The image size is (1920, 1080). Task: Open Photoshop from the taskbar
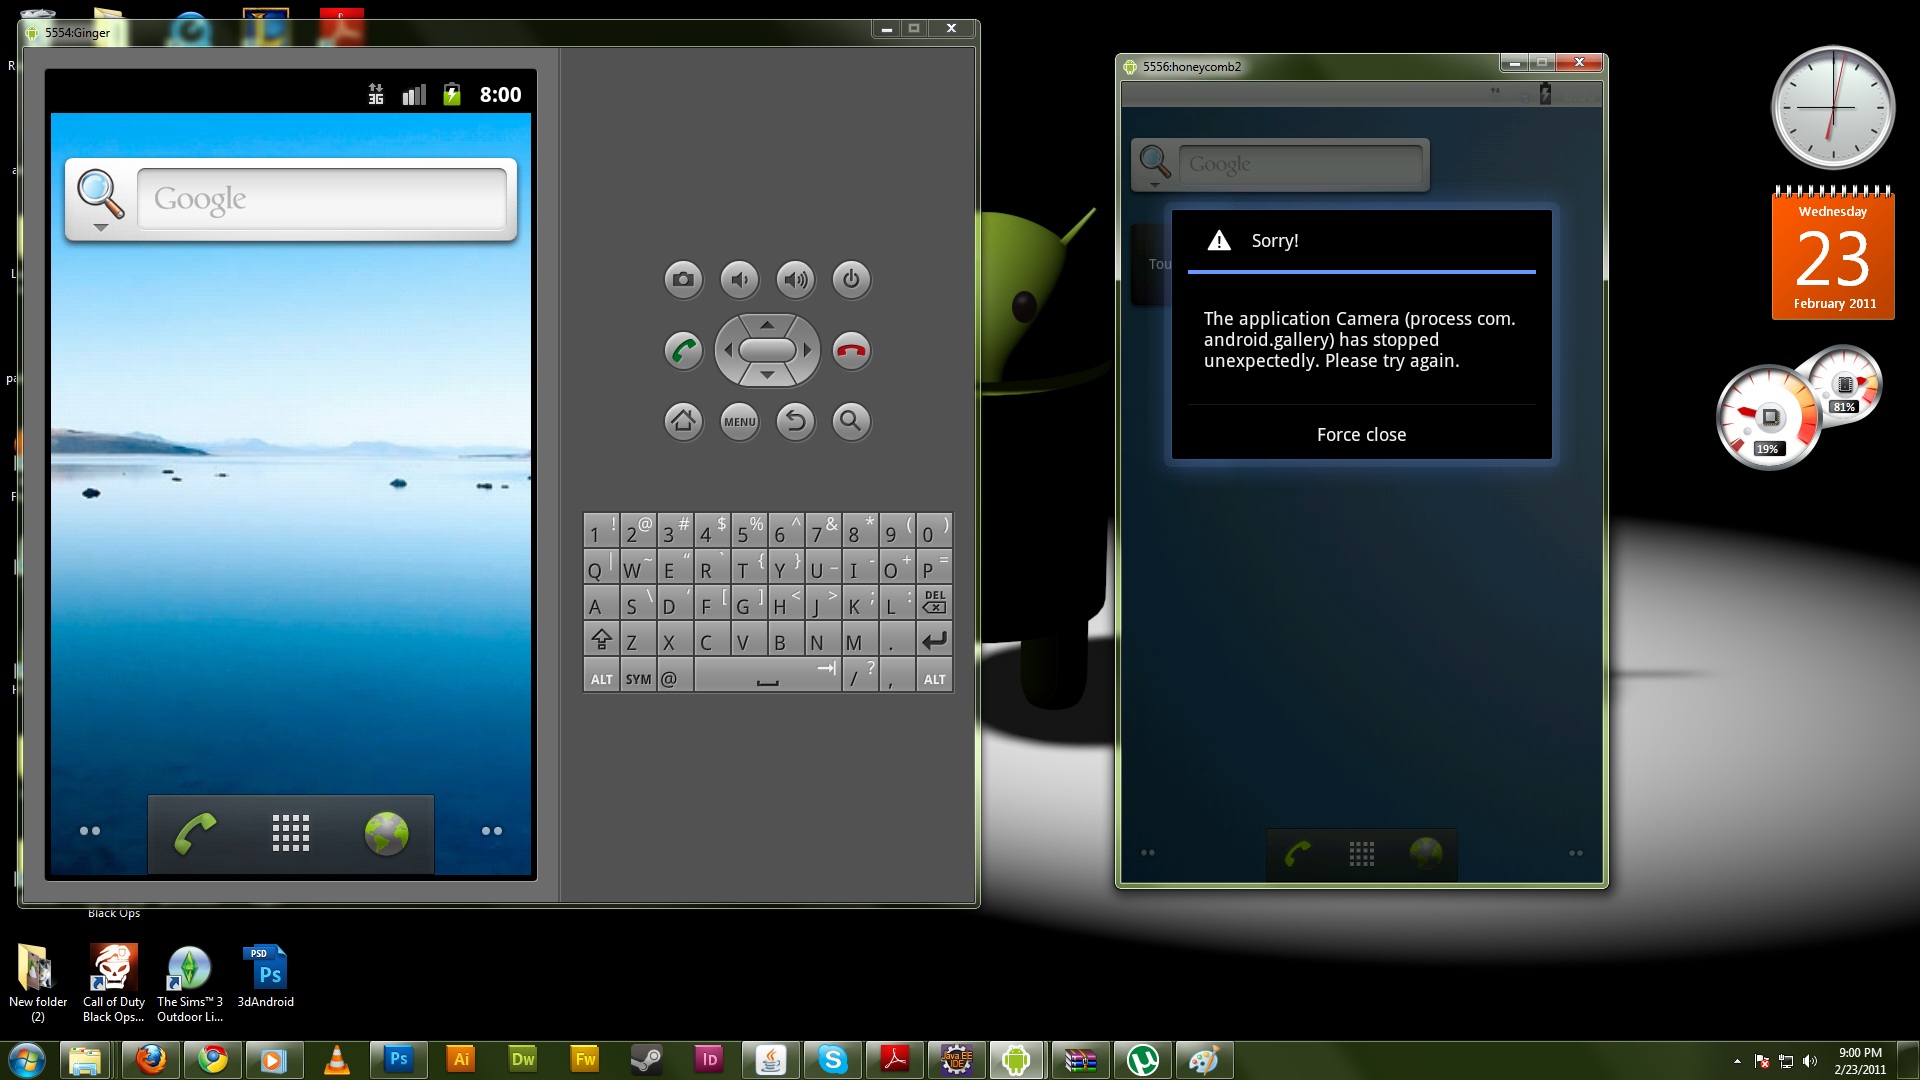click(398, 1059)
